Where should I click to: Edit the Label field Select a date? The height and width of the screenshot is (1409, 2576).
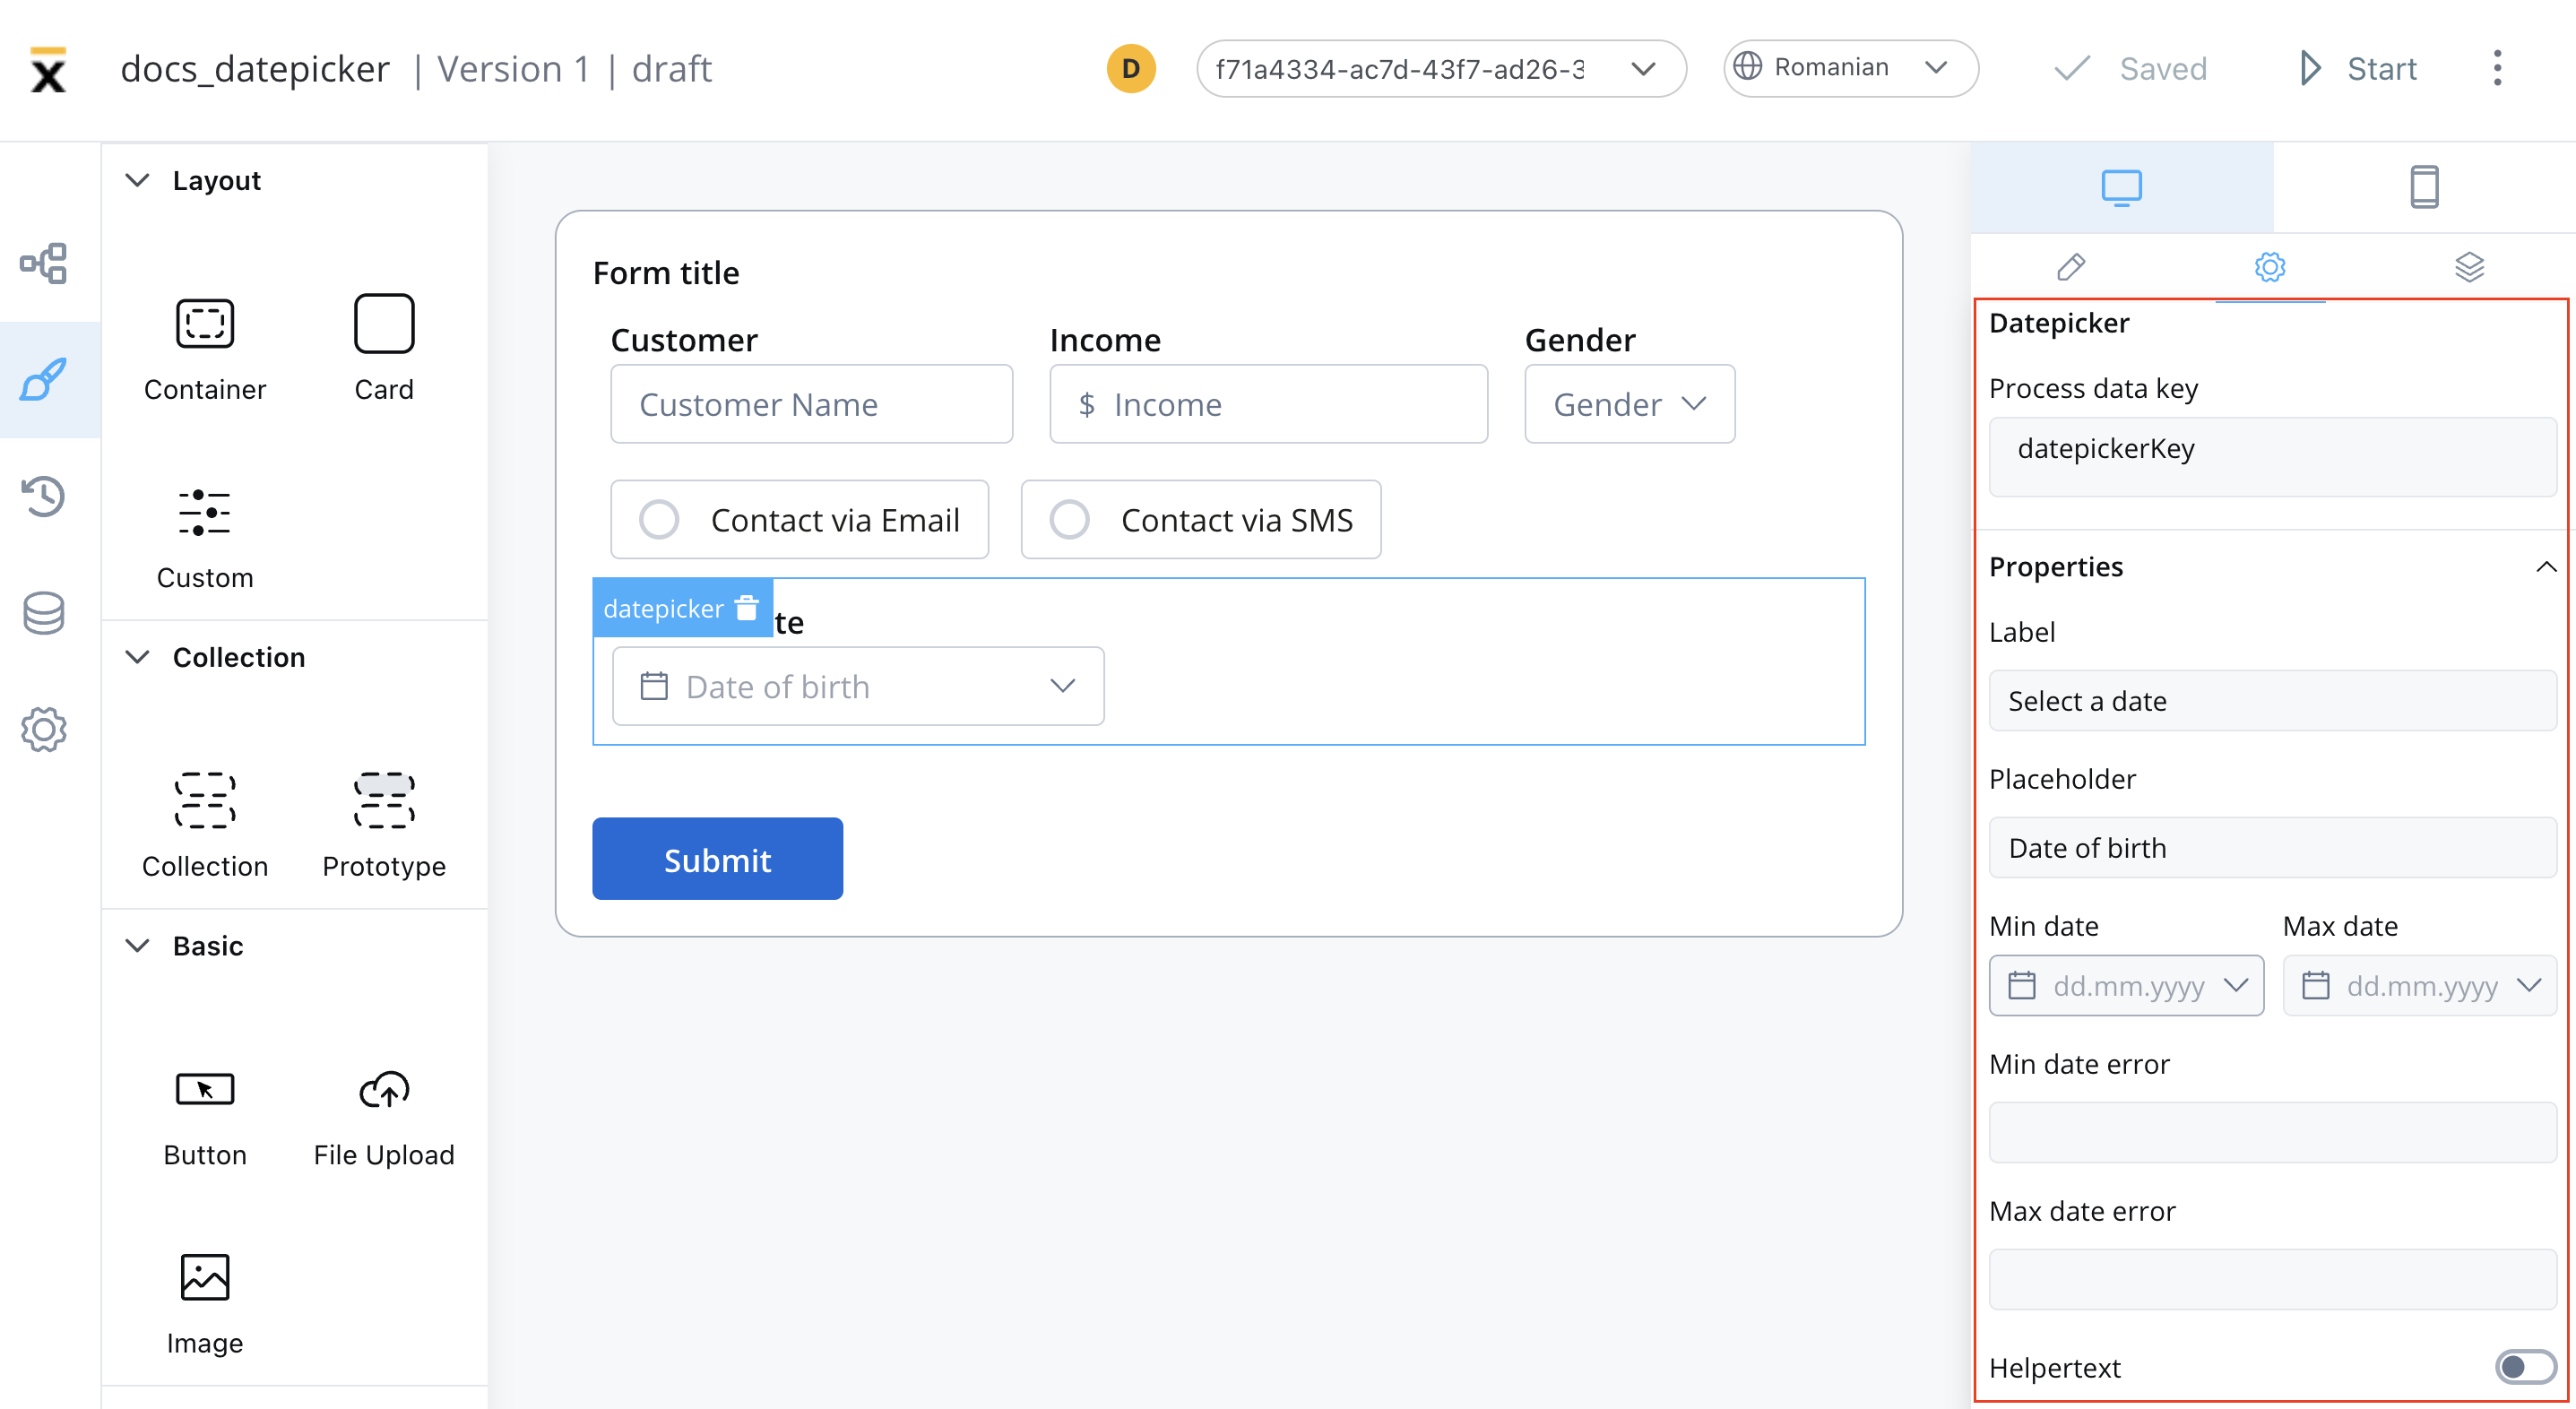2272,701
